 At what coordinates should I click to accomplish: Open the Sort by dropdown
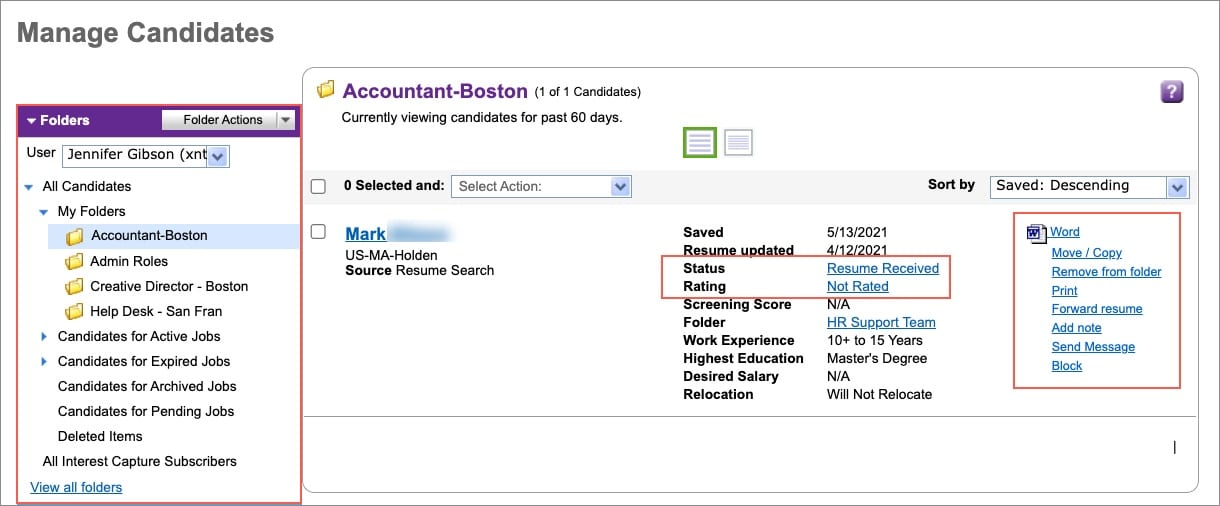pyautogui.click(x=1089, y=186)
